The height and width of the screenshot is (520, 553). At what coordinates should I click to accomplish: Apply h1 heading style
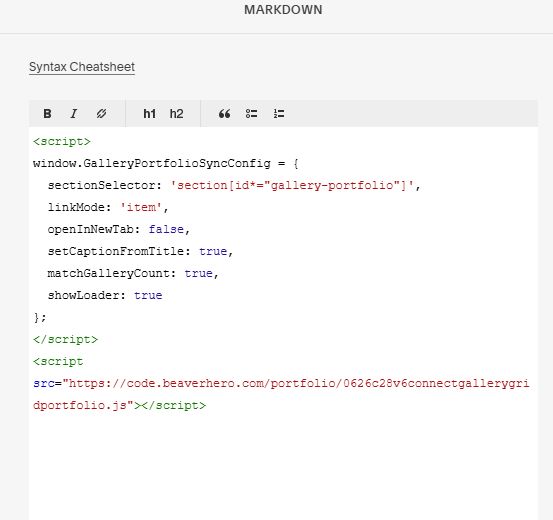coord(150,114)
